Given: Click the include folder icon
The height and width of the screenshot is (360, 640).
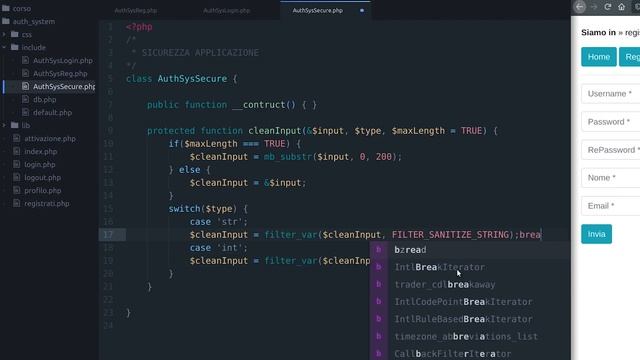Looking at the screenshot, I should point(15,47).
